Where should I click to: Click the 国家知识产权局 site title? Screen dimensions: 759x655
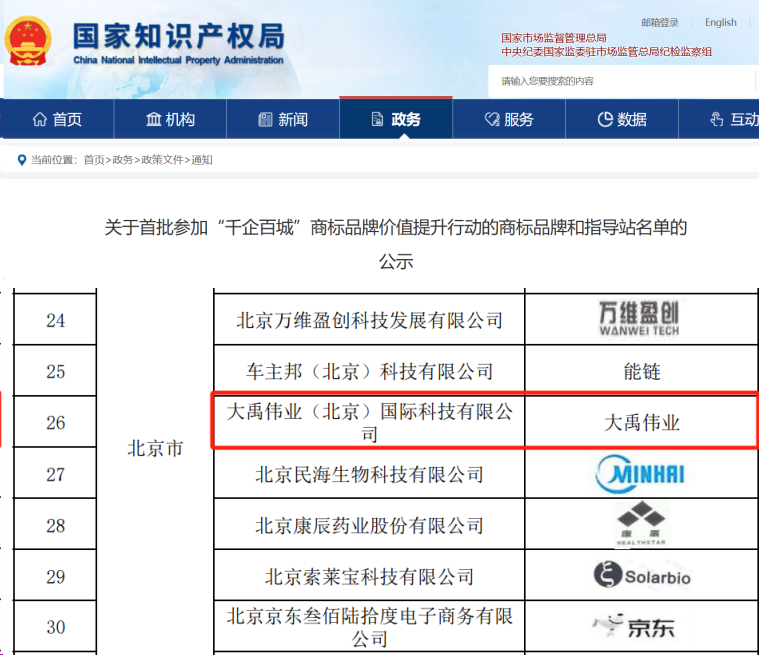click(x=179, y=36)
